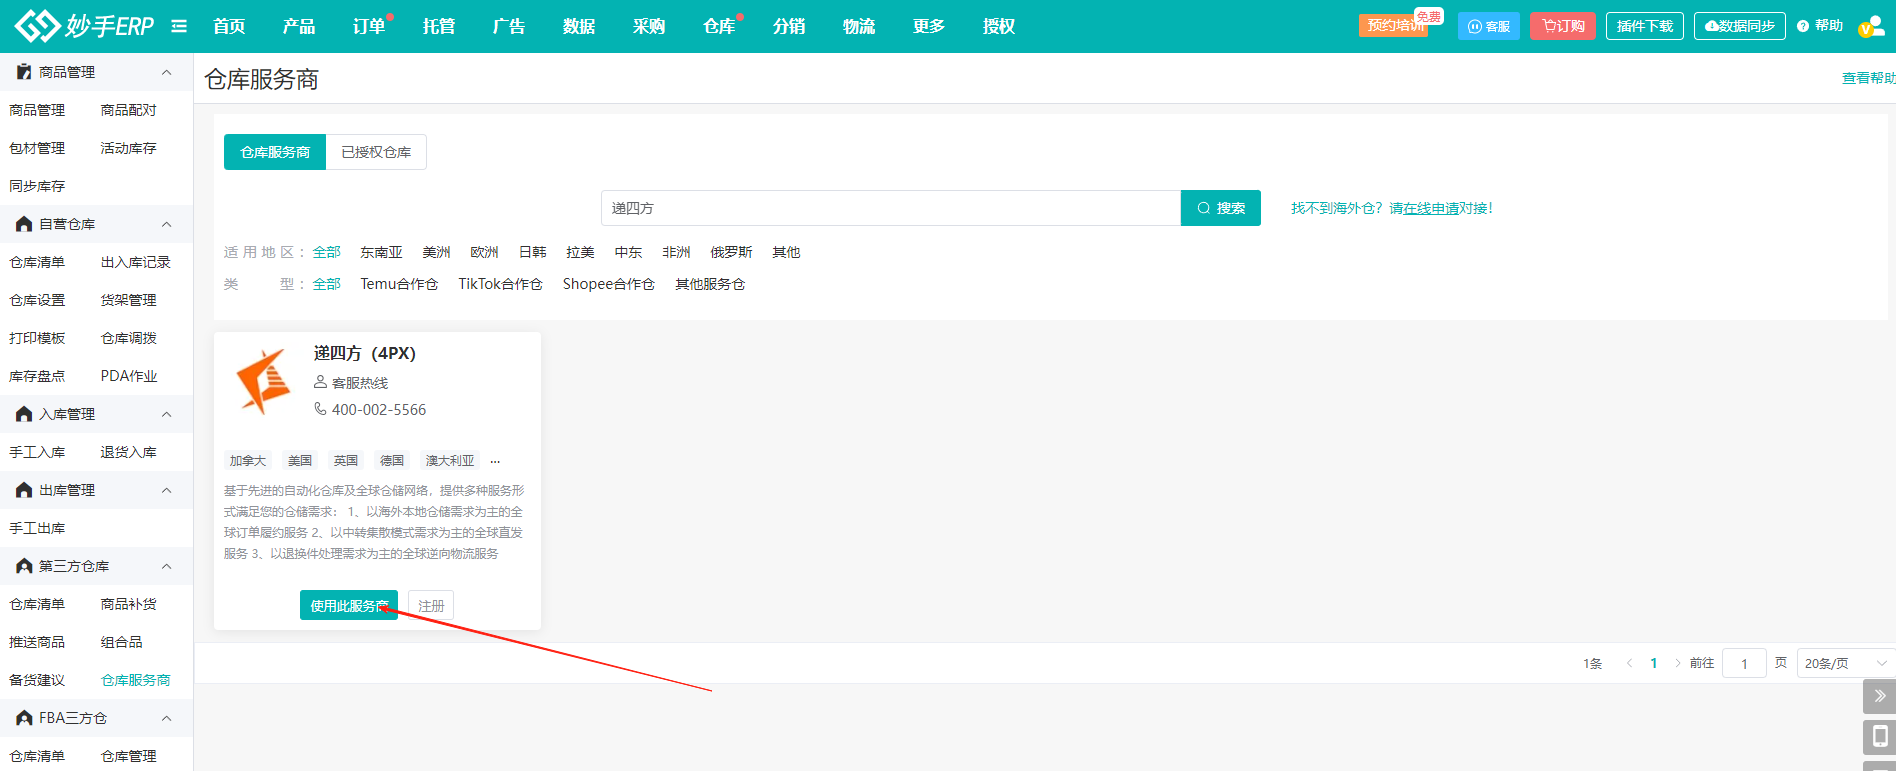Open 帮助 help in the top bar

1820,26
